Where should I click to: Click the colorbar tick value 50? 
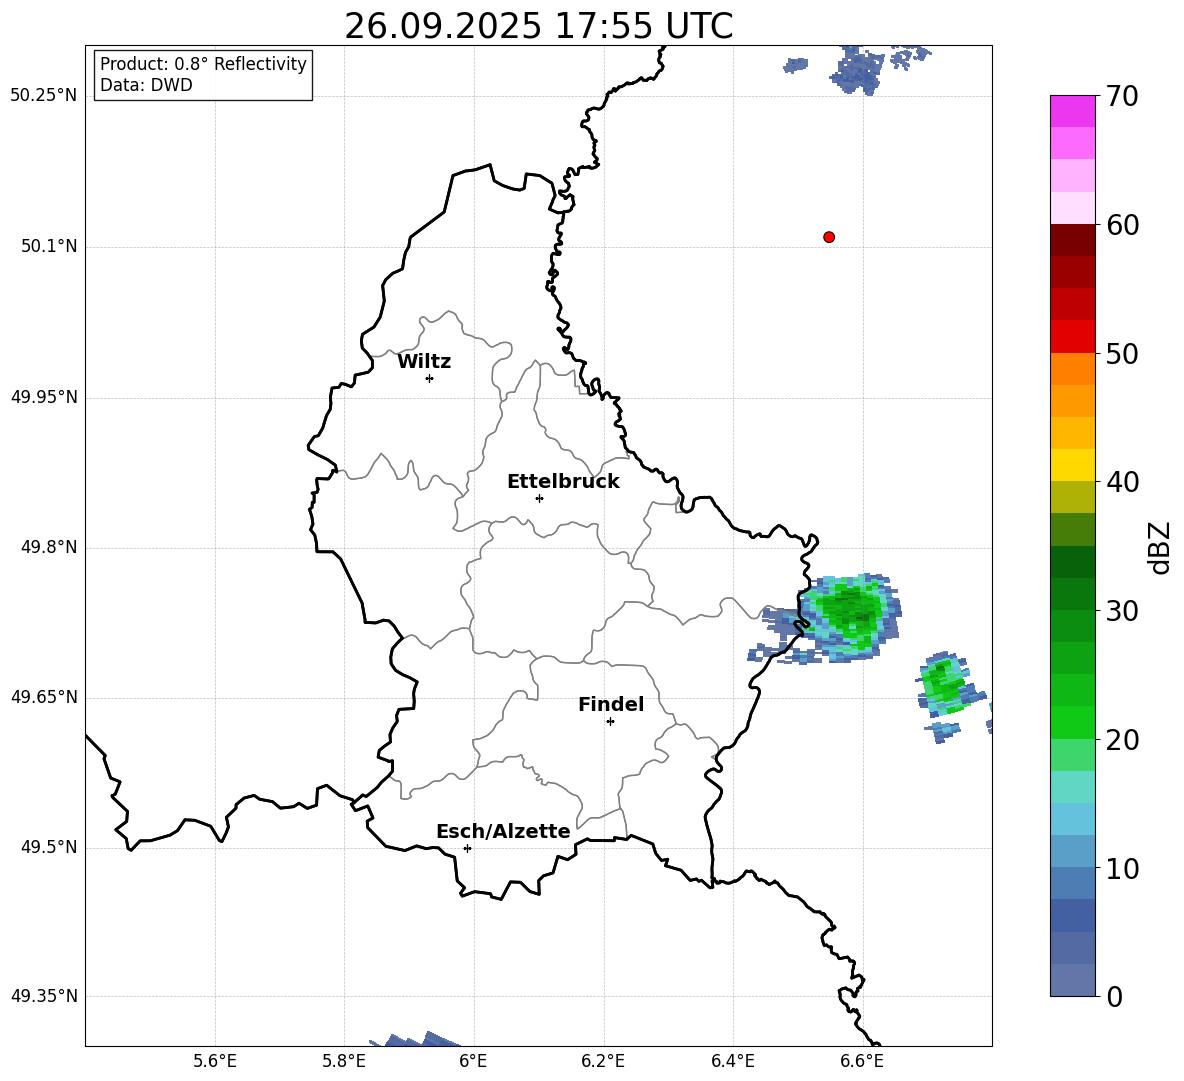pyautogui.click(x=1121, y=353)
